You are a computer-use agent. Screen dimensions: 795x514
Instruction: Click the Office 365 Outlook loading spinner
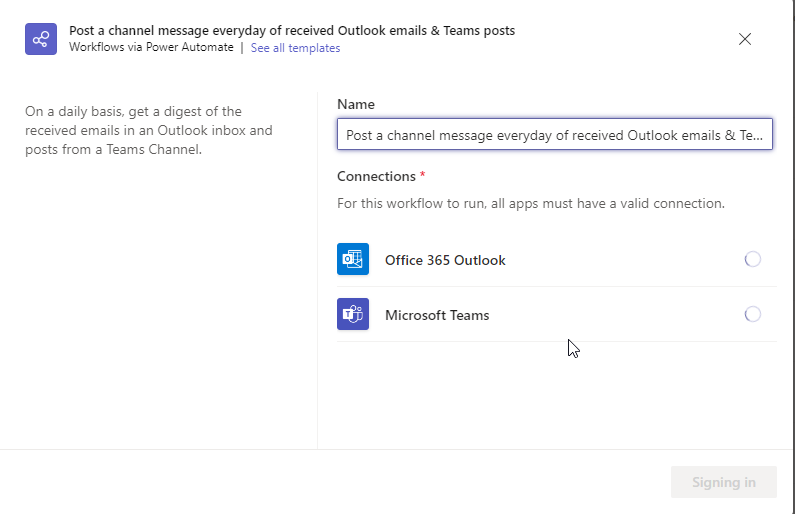(x=752, y=259)
